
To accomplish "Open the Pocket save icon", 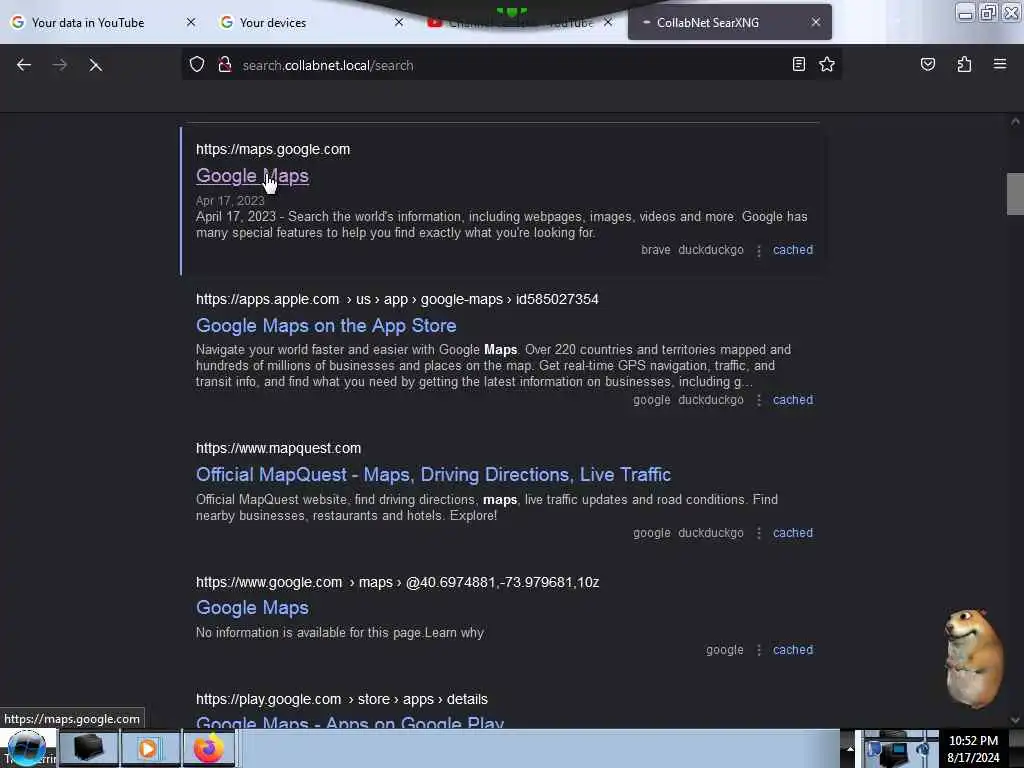I will (x=928, y=64).
